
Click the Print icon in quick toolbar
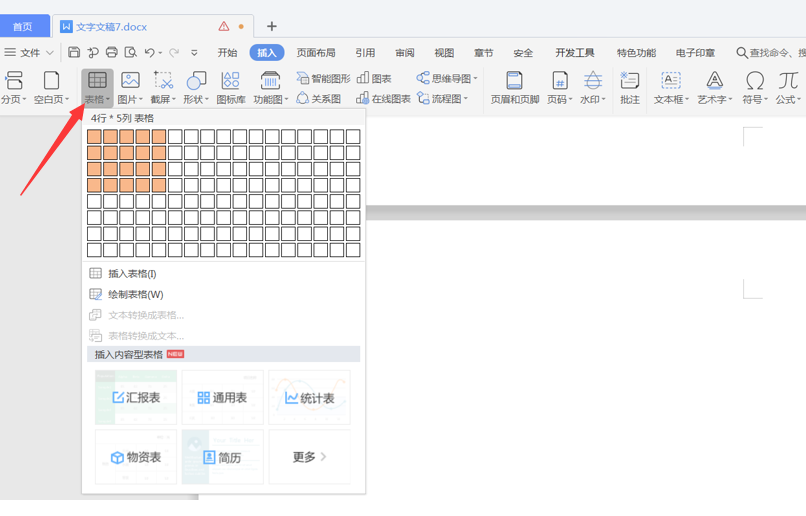[x=112, y=52]
